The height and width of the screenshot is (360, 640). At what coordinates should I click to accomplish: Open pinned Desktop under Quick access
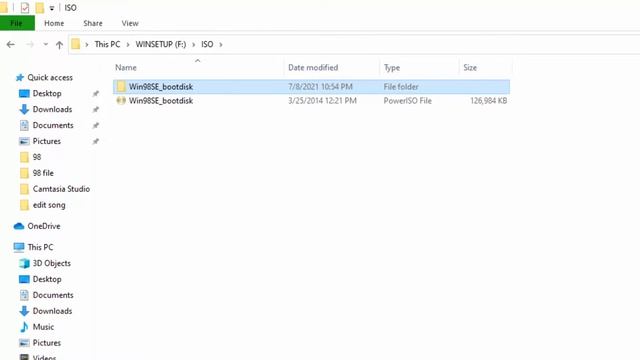click(47, 93)
